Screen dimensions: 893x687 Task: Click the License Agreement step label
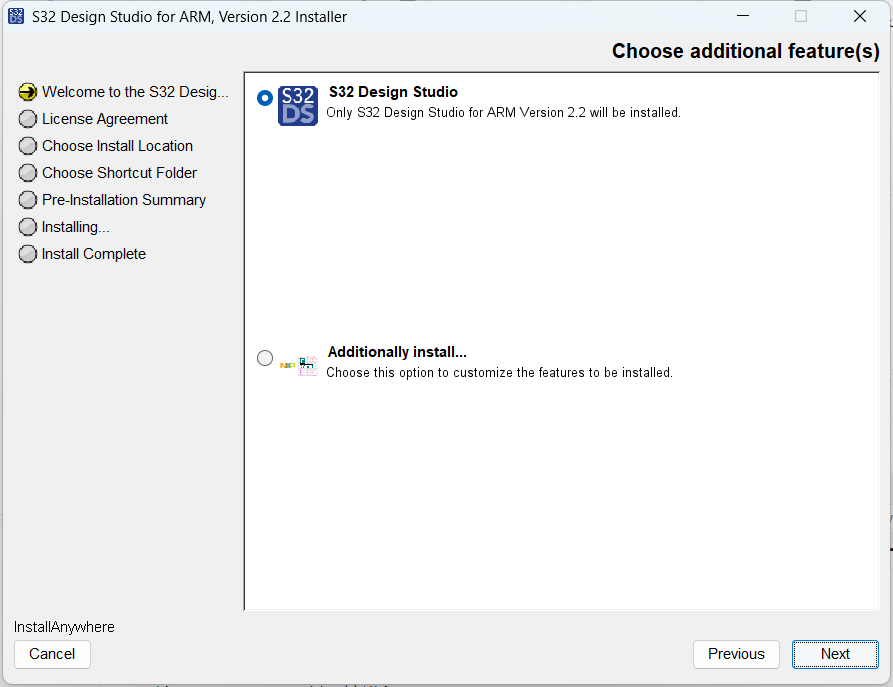click(x=105, y=119)
